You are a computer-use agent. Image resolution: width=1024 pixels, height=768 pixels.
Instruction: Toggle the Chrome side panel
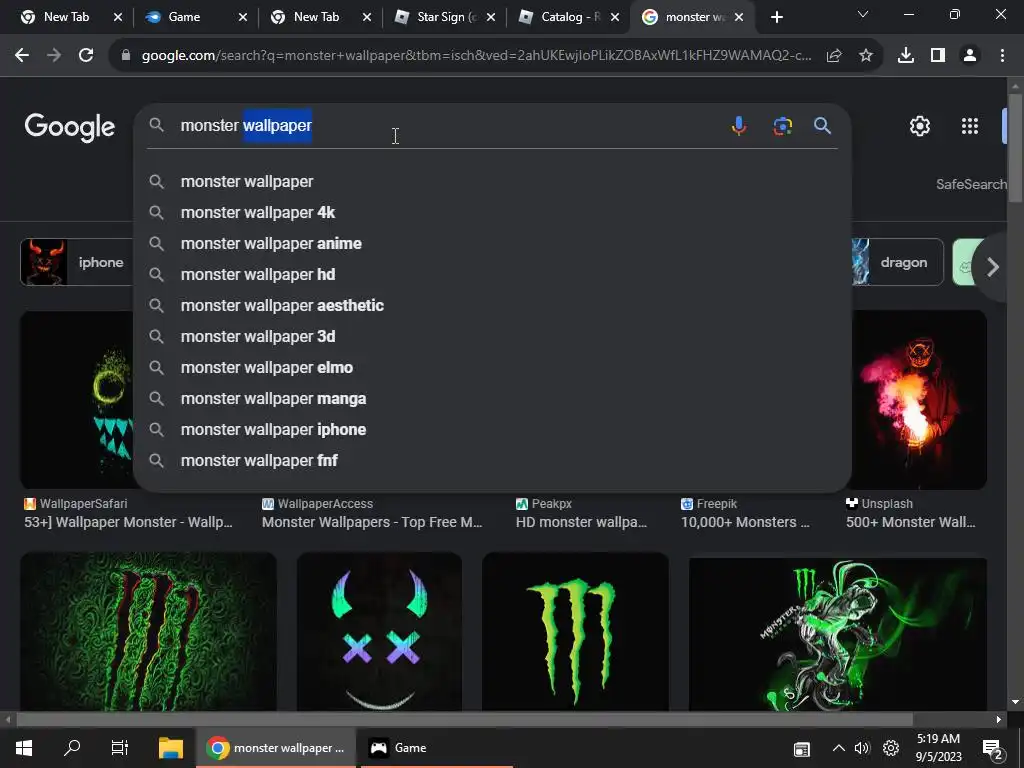[938, 56]
